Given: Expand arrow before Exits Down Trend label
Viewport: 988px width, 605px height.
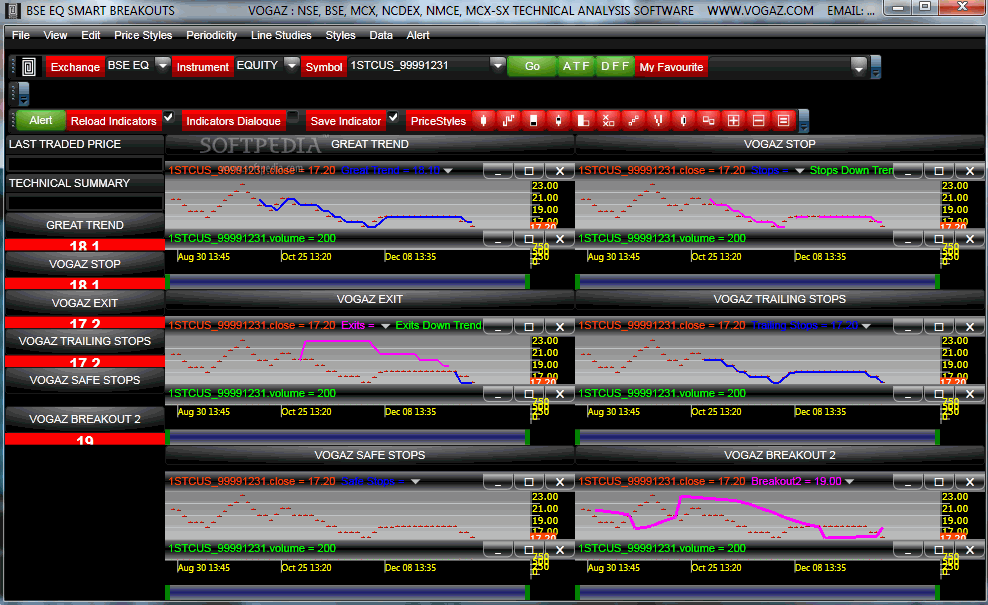Looking at the screenshot, I should point(385,326).
